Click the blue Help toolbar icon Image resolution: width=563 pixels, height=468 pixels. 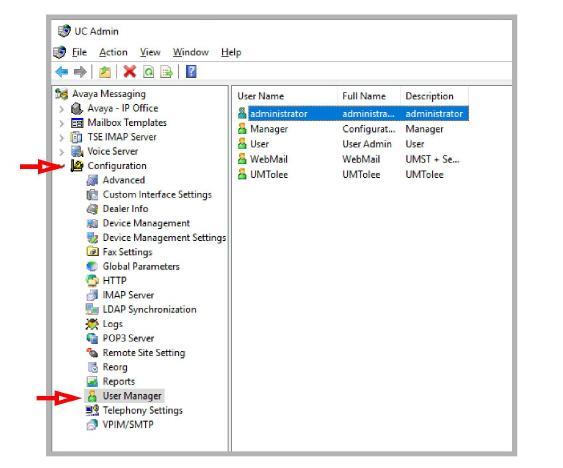[191, 71]
